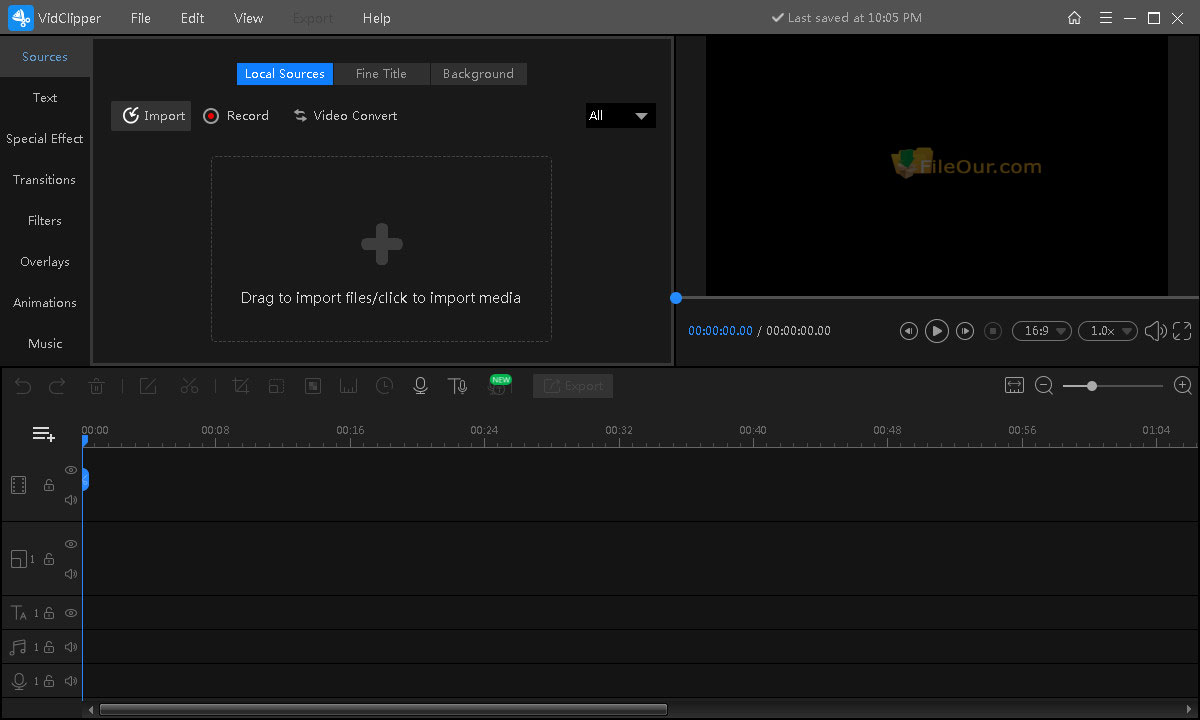Switch to the Fine Title tab

[x=381, y=73]
